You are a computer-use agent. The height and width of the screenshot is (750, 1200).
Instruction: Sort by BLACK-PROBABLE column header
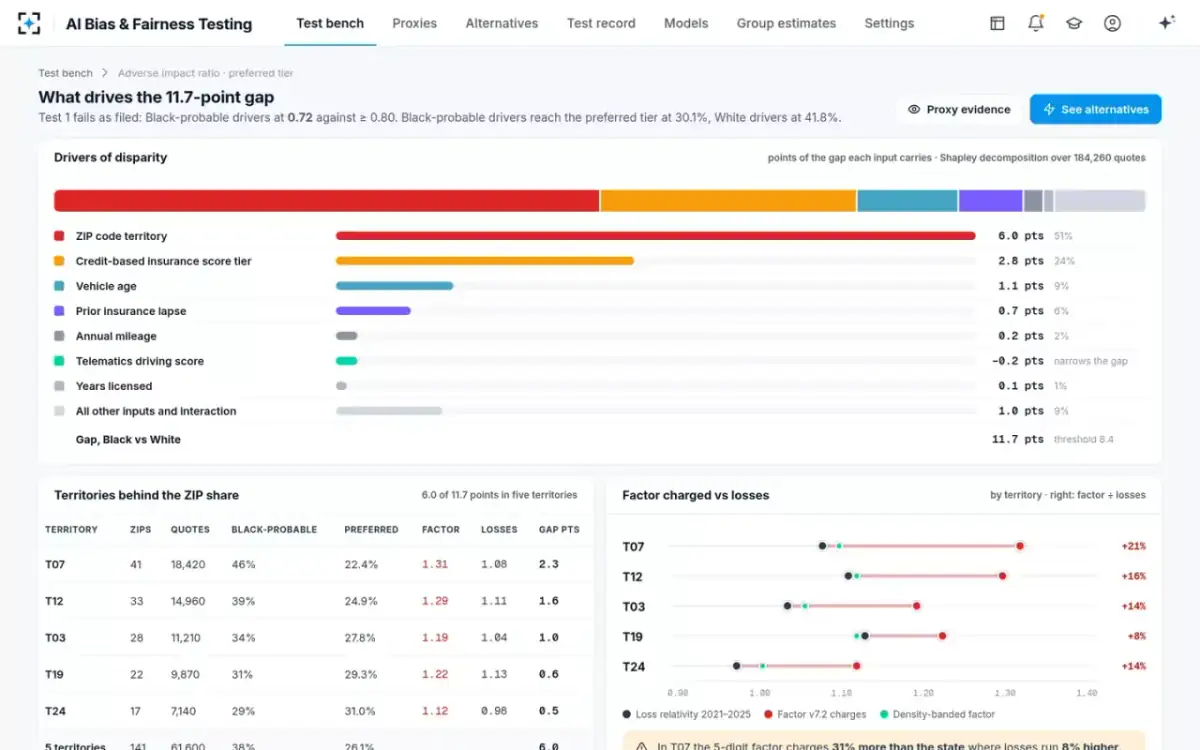pyautogui.click(x=274, y=529)
